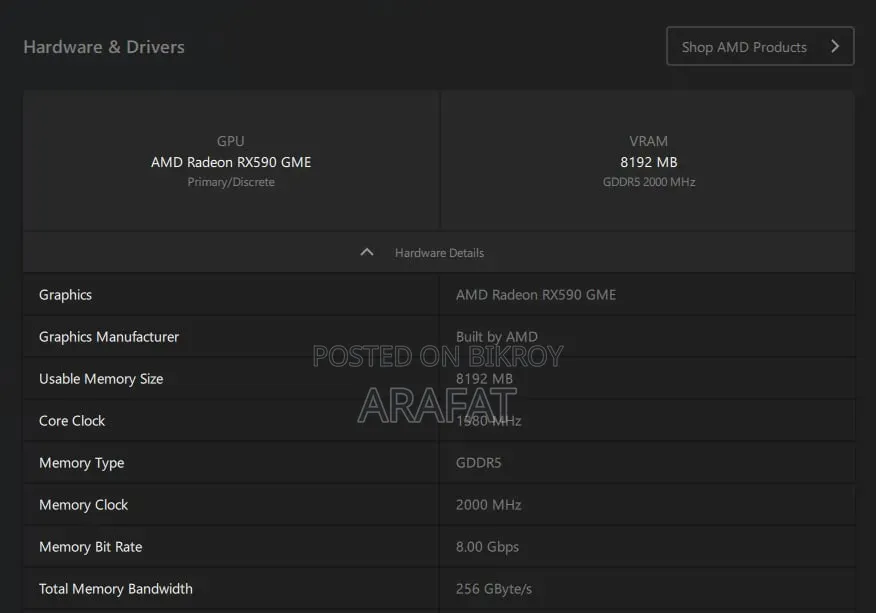Click the GPU name AMD Radeon RX590 GME card
The image size is (876, 613).
(231, 162)
